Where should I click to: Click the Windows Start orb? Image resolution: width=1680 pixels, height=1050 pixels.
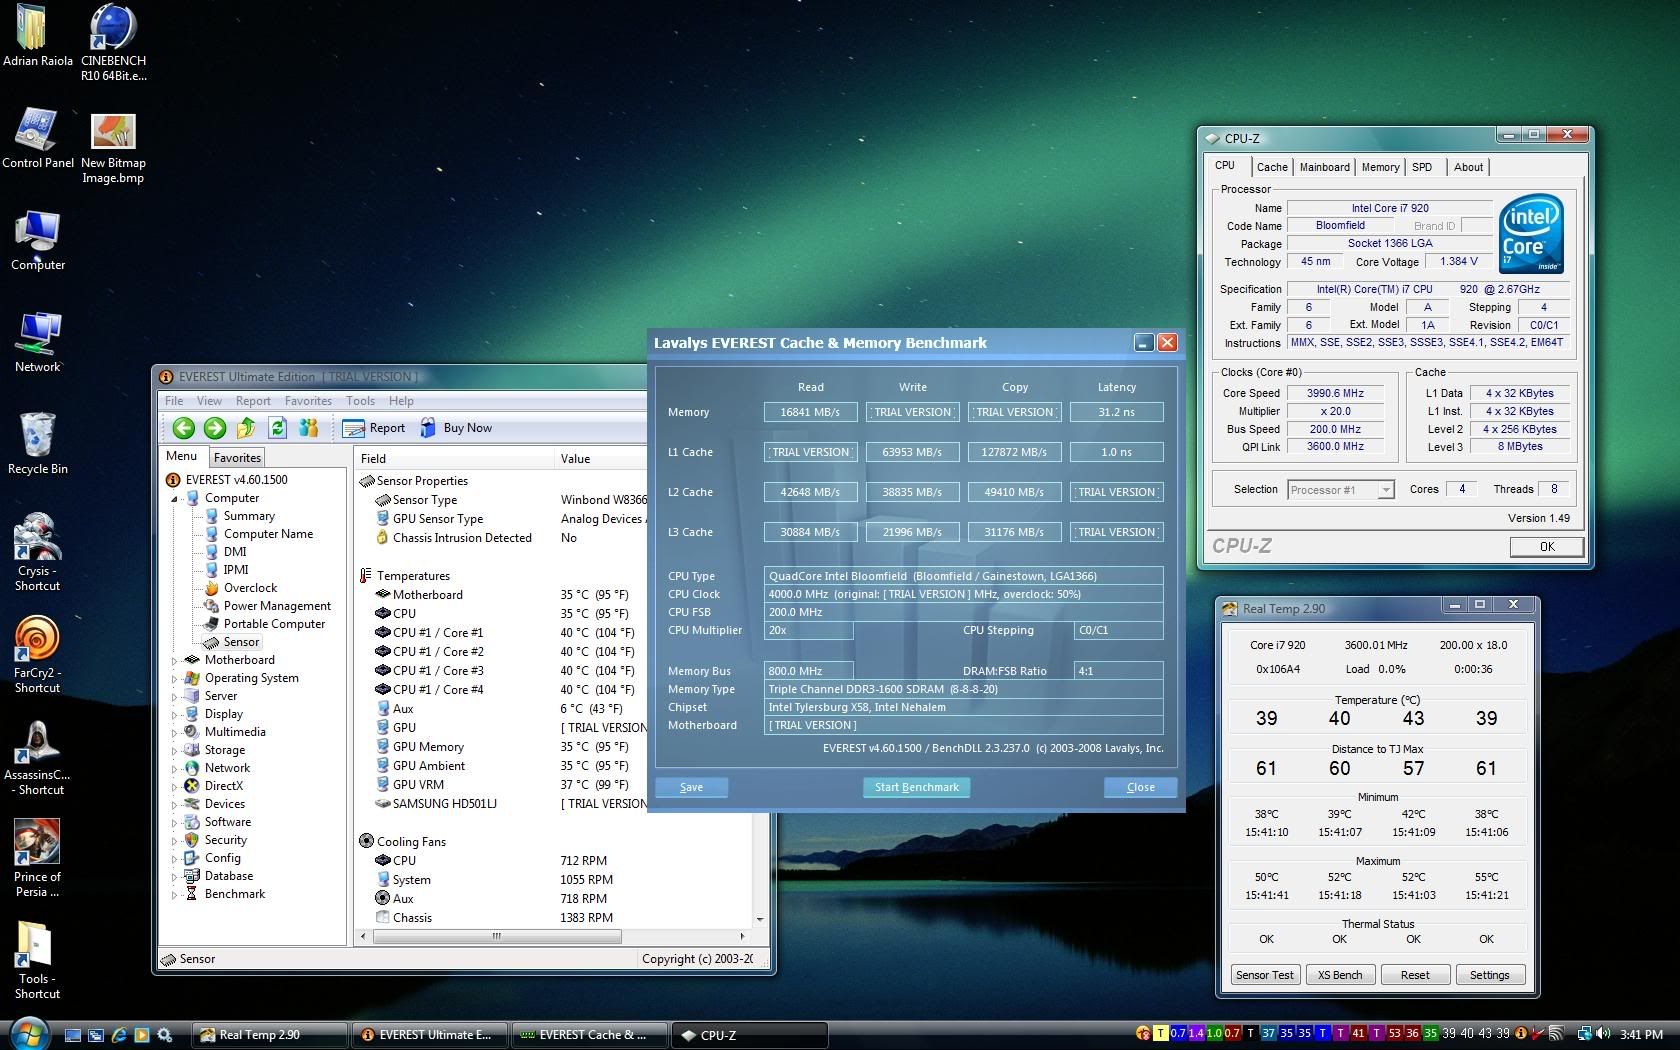[x=28, y=1034]
